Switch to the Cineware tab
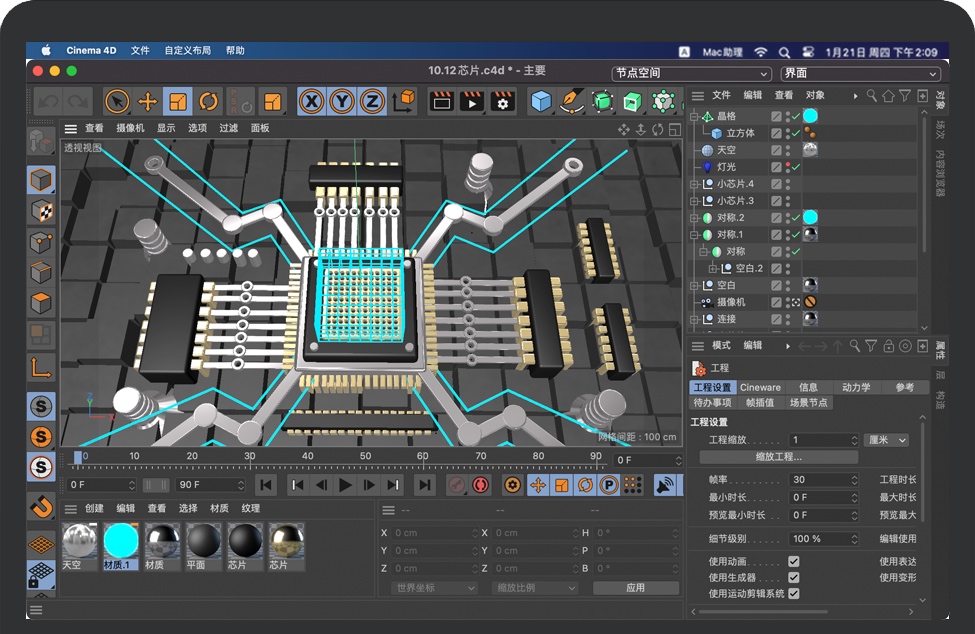The height and width of the screenshot is (634, 975). tap(760, 387)
